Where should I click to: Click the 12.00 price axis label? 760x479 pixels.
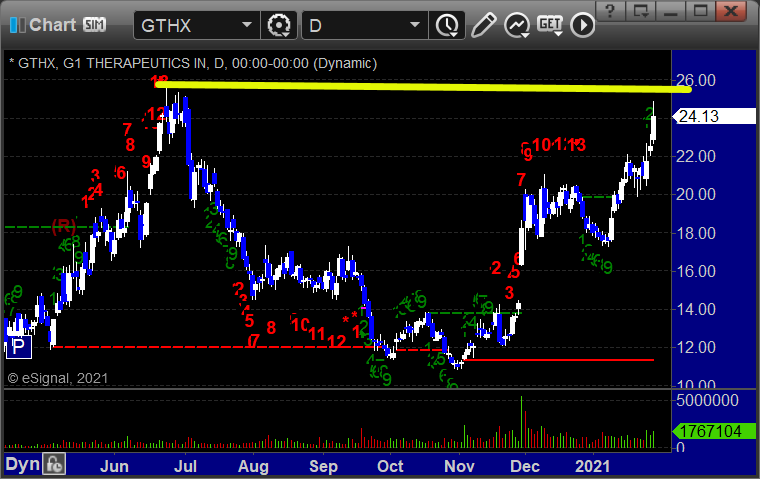696,347
